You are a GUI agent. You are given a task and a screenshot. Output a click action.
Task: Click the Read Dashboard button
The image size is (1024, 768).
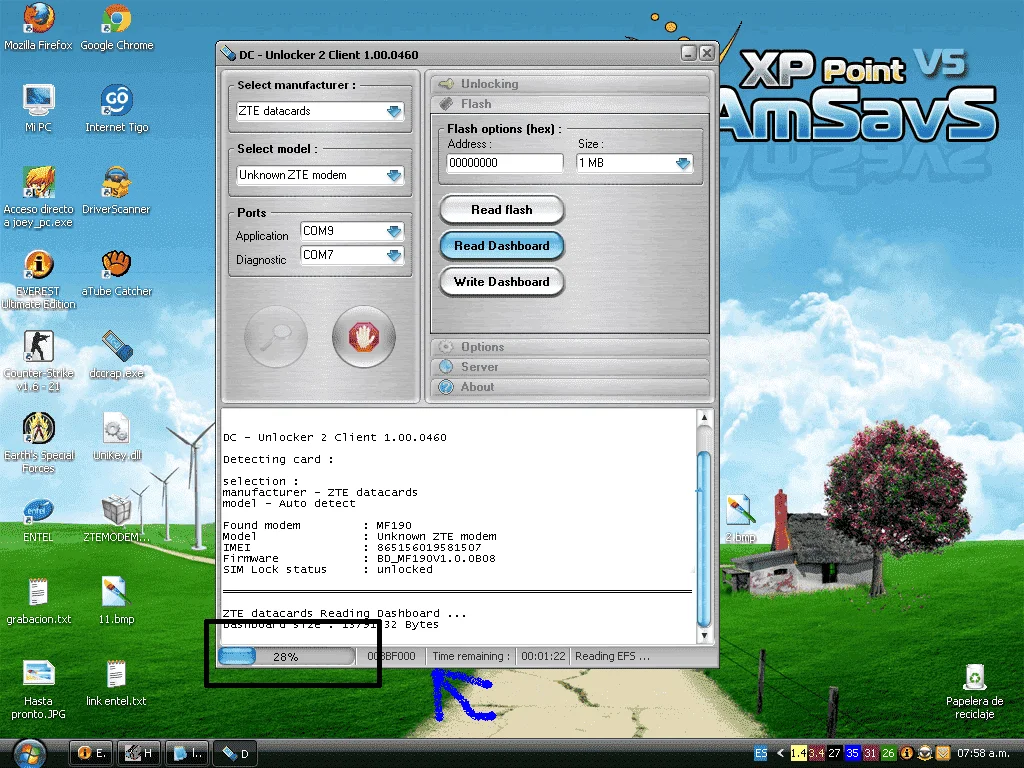[x=502, y=246]
